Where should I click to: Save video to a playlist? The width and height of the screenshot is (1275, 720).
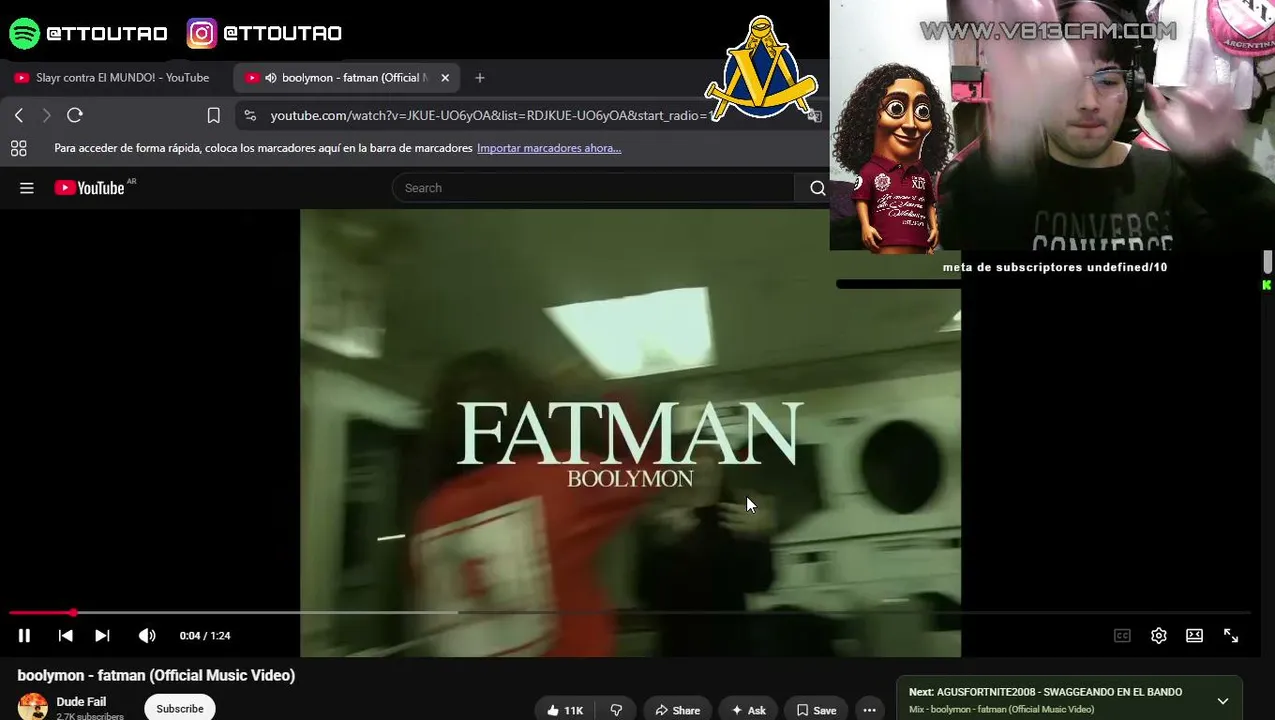tap(816, 710)
